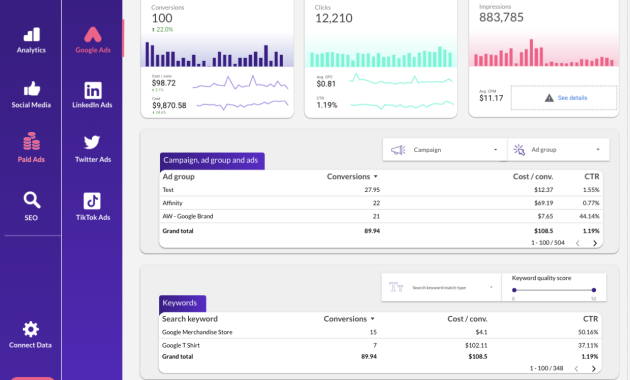Viewport: 630px width, 380px height.
Task: Click the $0.81 average CPC value
Action: (326, 84)
